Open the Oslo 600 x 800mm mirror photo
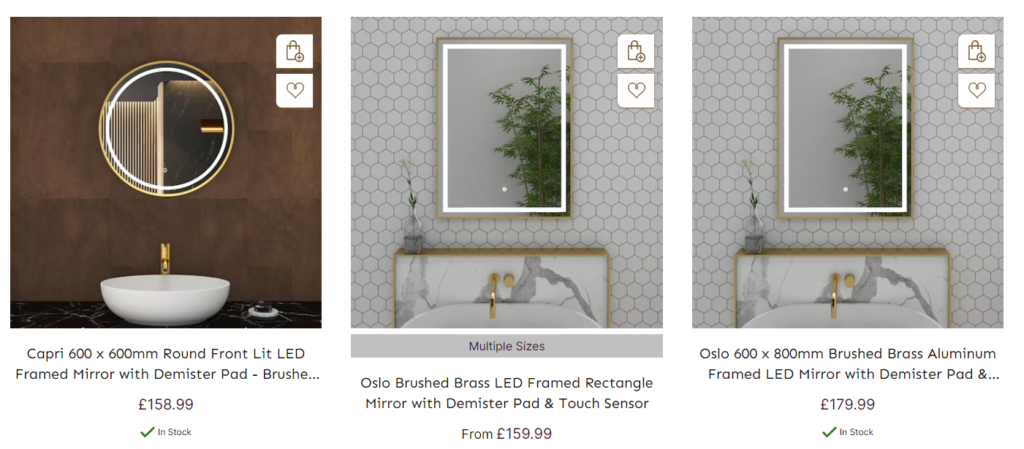Image resolution: width=1024 pixels, height=449 pixels. pyautogui.click(x=848, y=172)
